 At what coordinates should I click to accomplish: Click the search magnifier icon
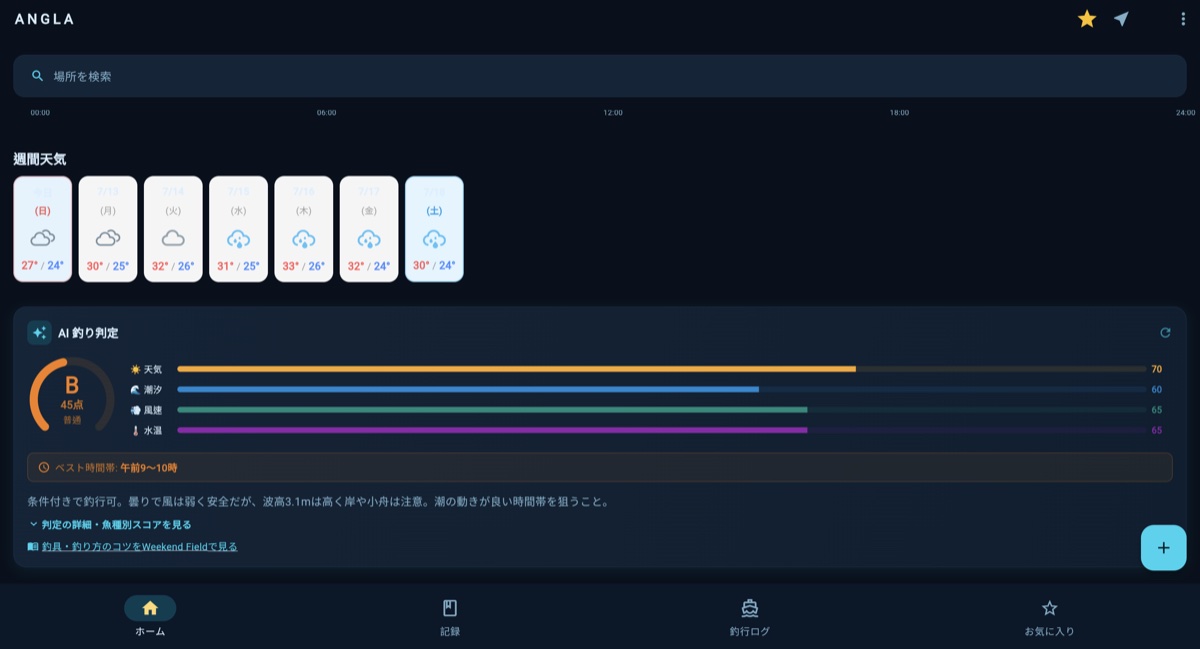[38, 76]
